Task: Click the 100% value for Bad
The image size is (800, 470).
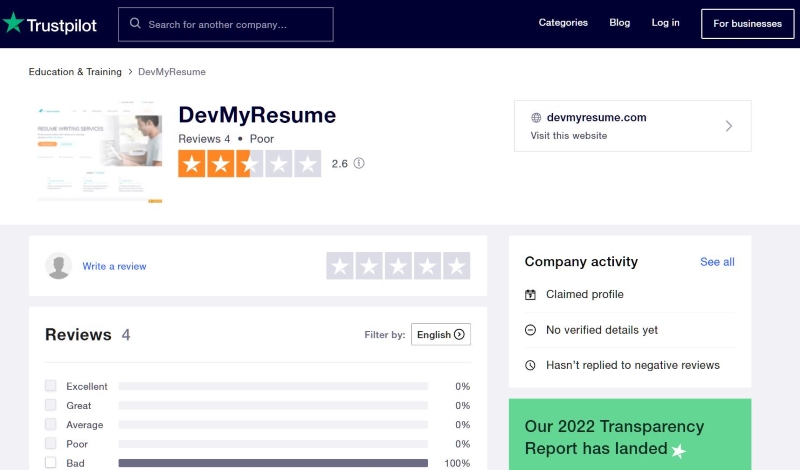Action: click(x=457, y=463)
